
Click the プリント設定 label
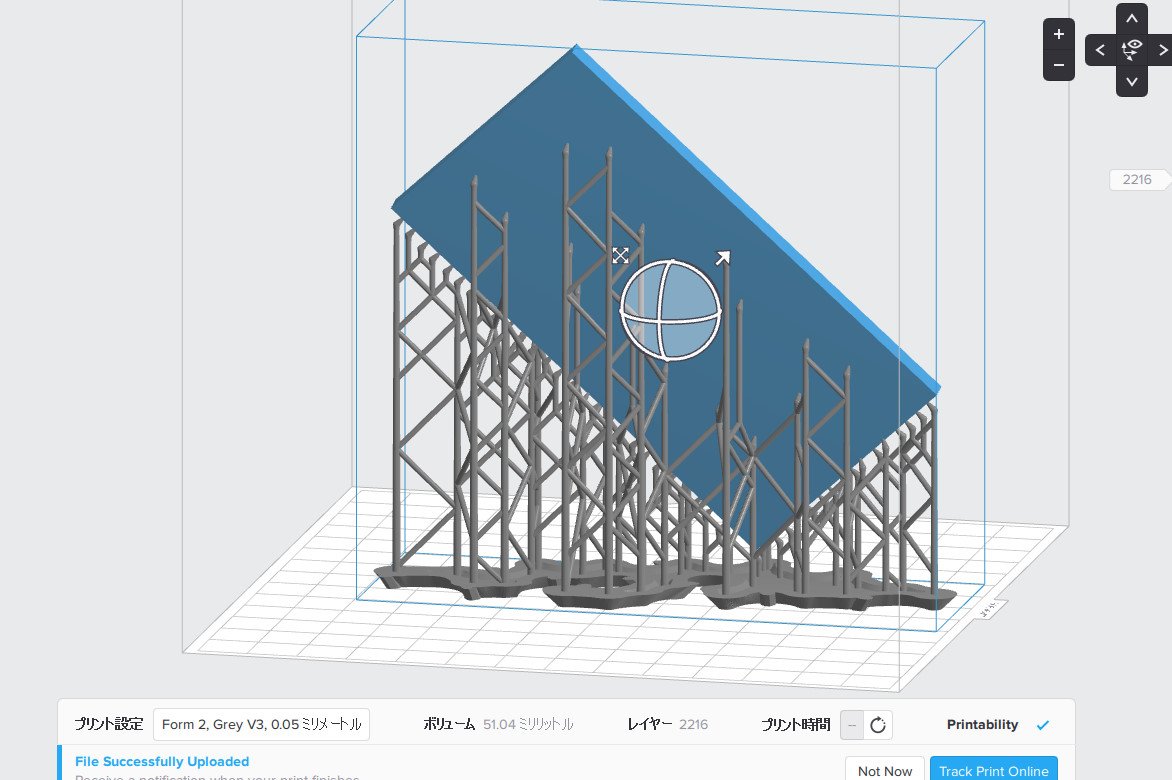[x=108, y=724]
